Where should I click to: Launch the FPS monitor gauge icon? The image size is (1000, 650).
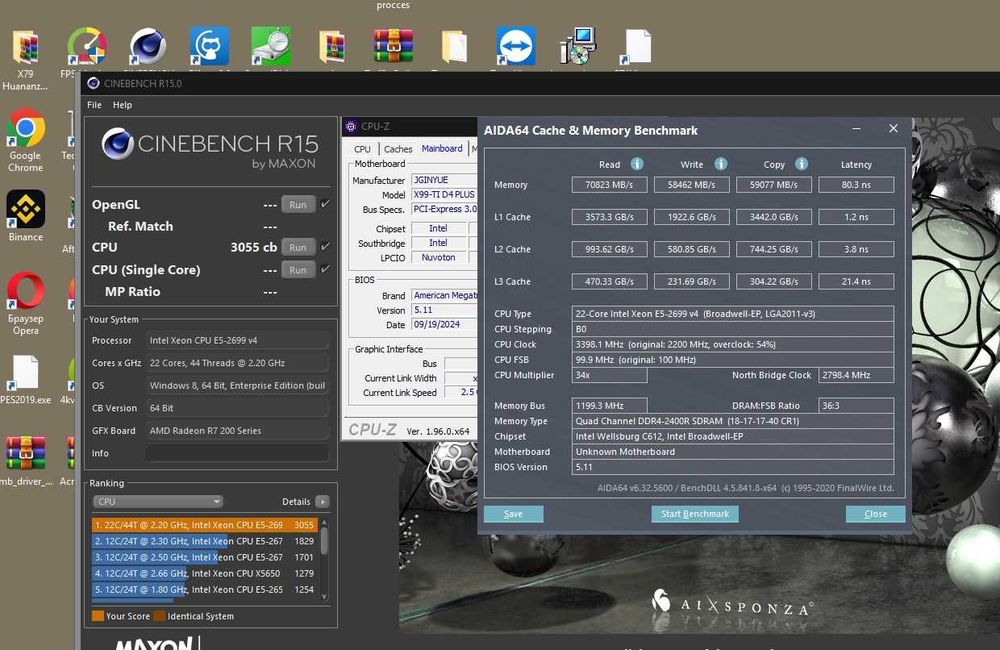(86, 47)
